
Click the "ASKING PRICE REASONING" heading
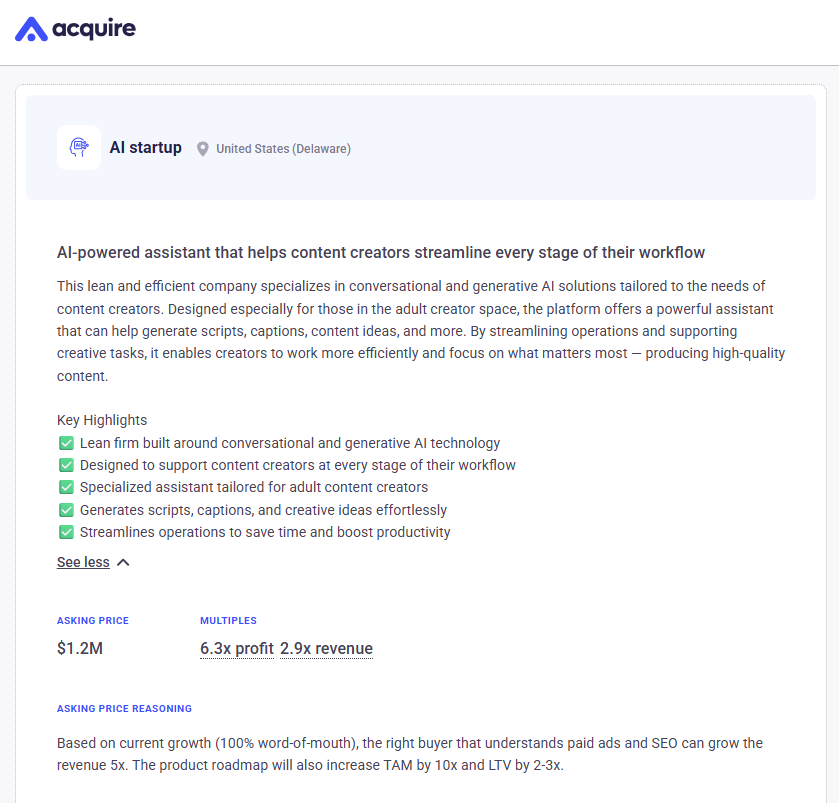coord(124,708)
